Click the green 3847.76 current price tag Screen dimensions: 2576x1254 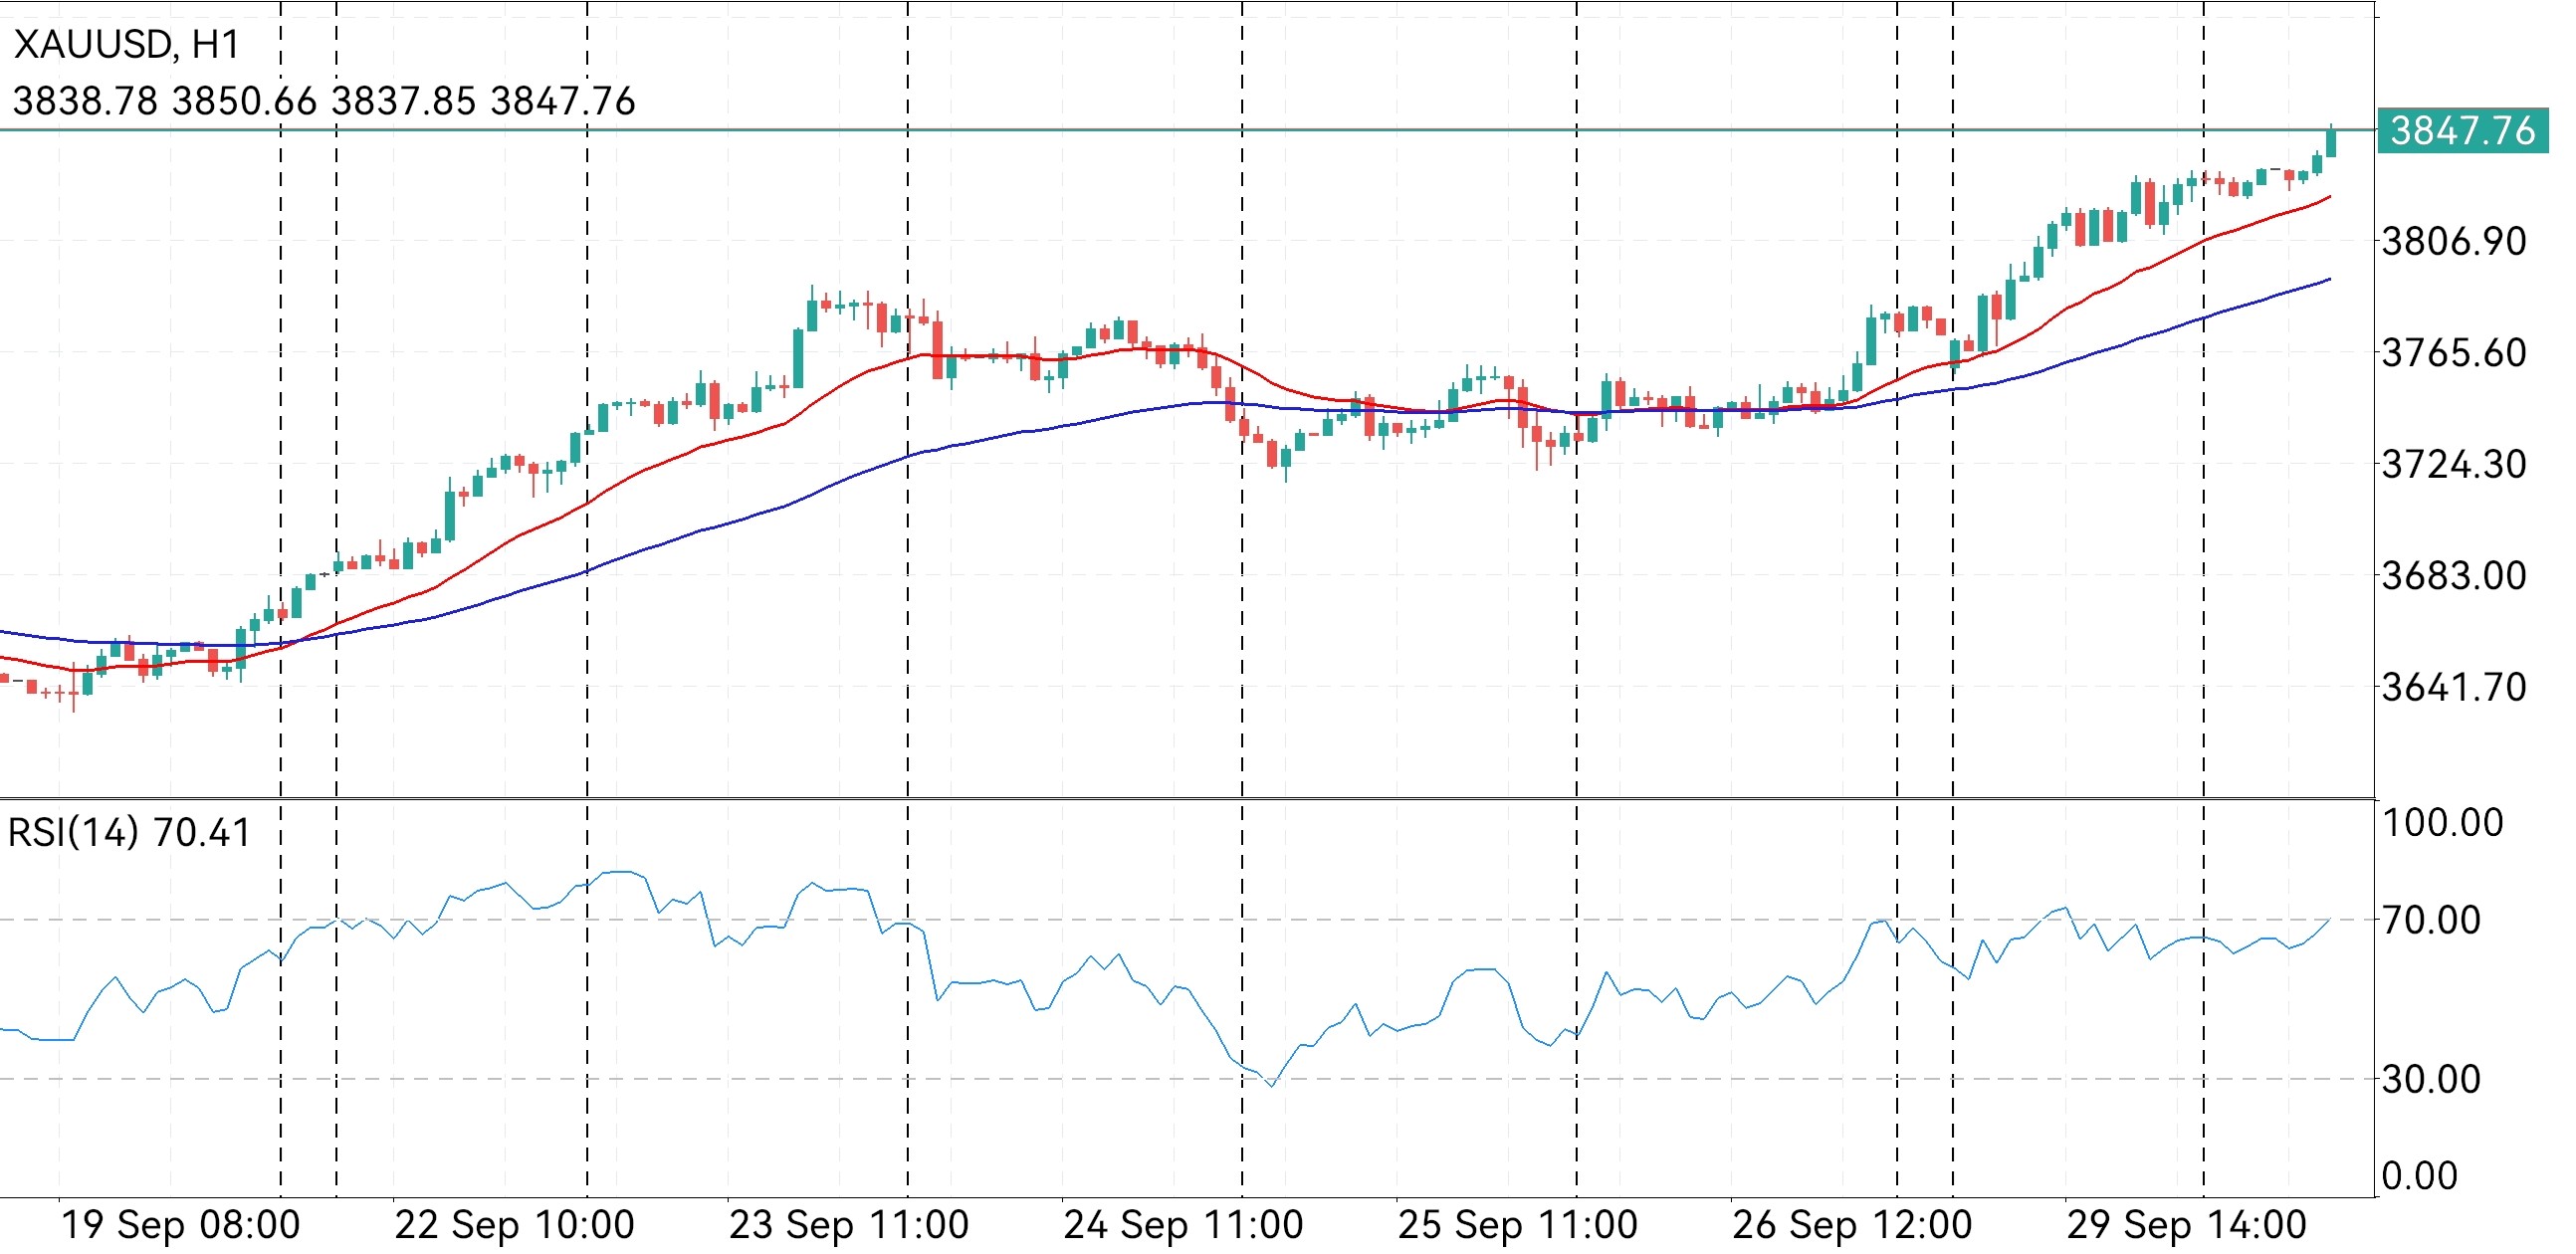click(2461, 131)
